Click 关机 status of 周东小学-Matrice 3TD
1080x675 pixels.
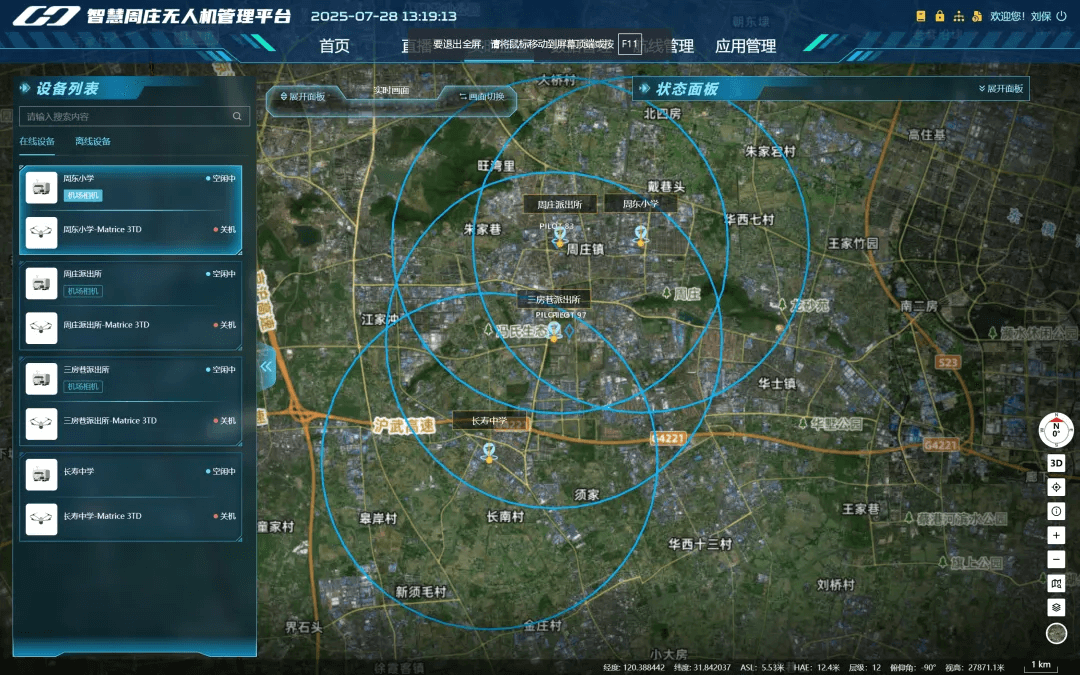pyautogui.click(x=225, y=229)
